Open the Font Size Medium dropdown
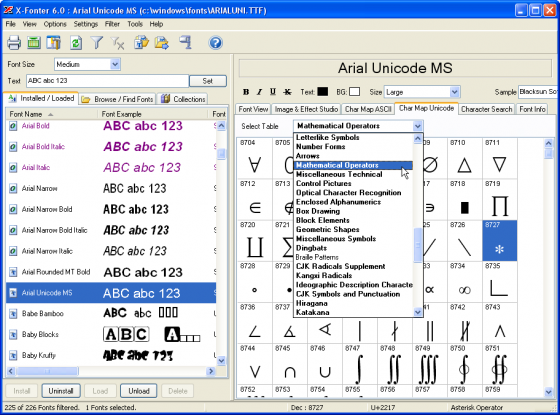Viewport: 560px width, 415px height. point(88,64)
